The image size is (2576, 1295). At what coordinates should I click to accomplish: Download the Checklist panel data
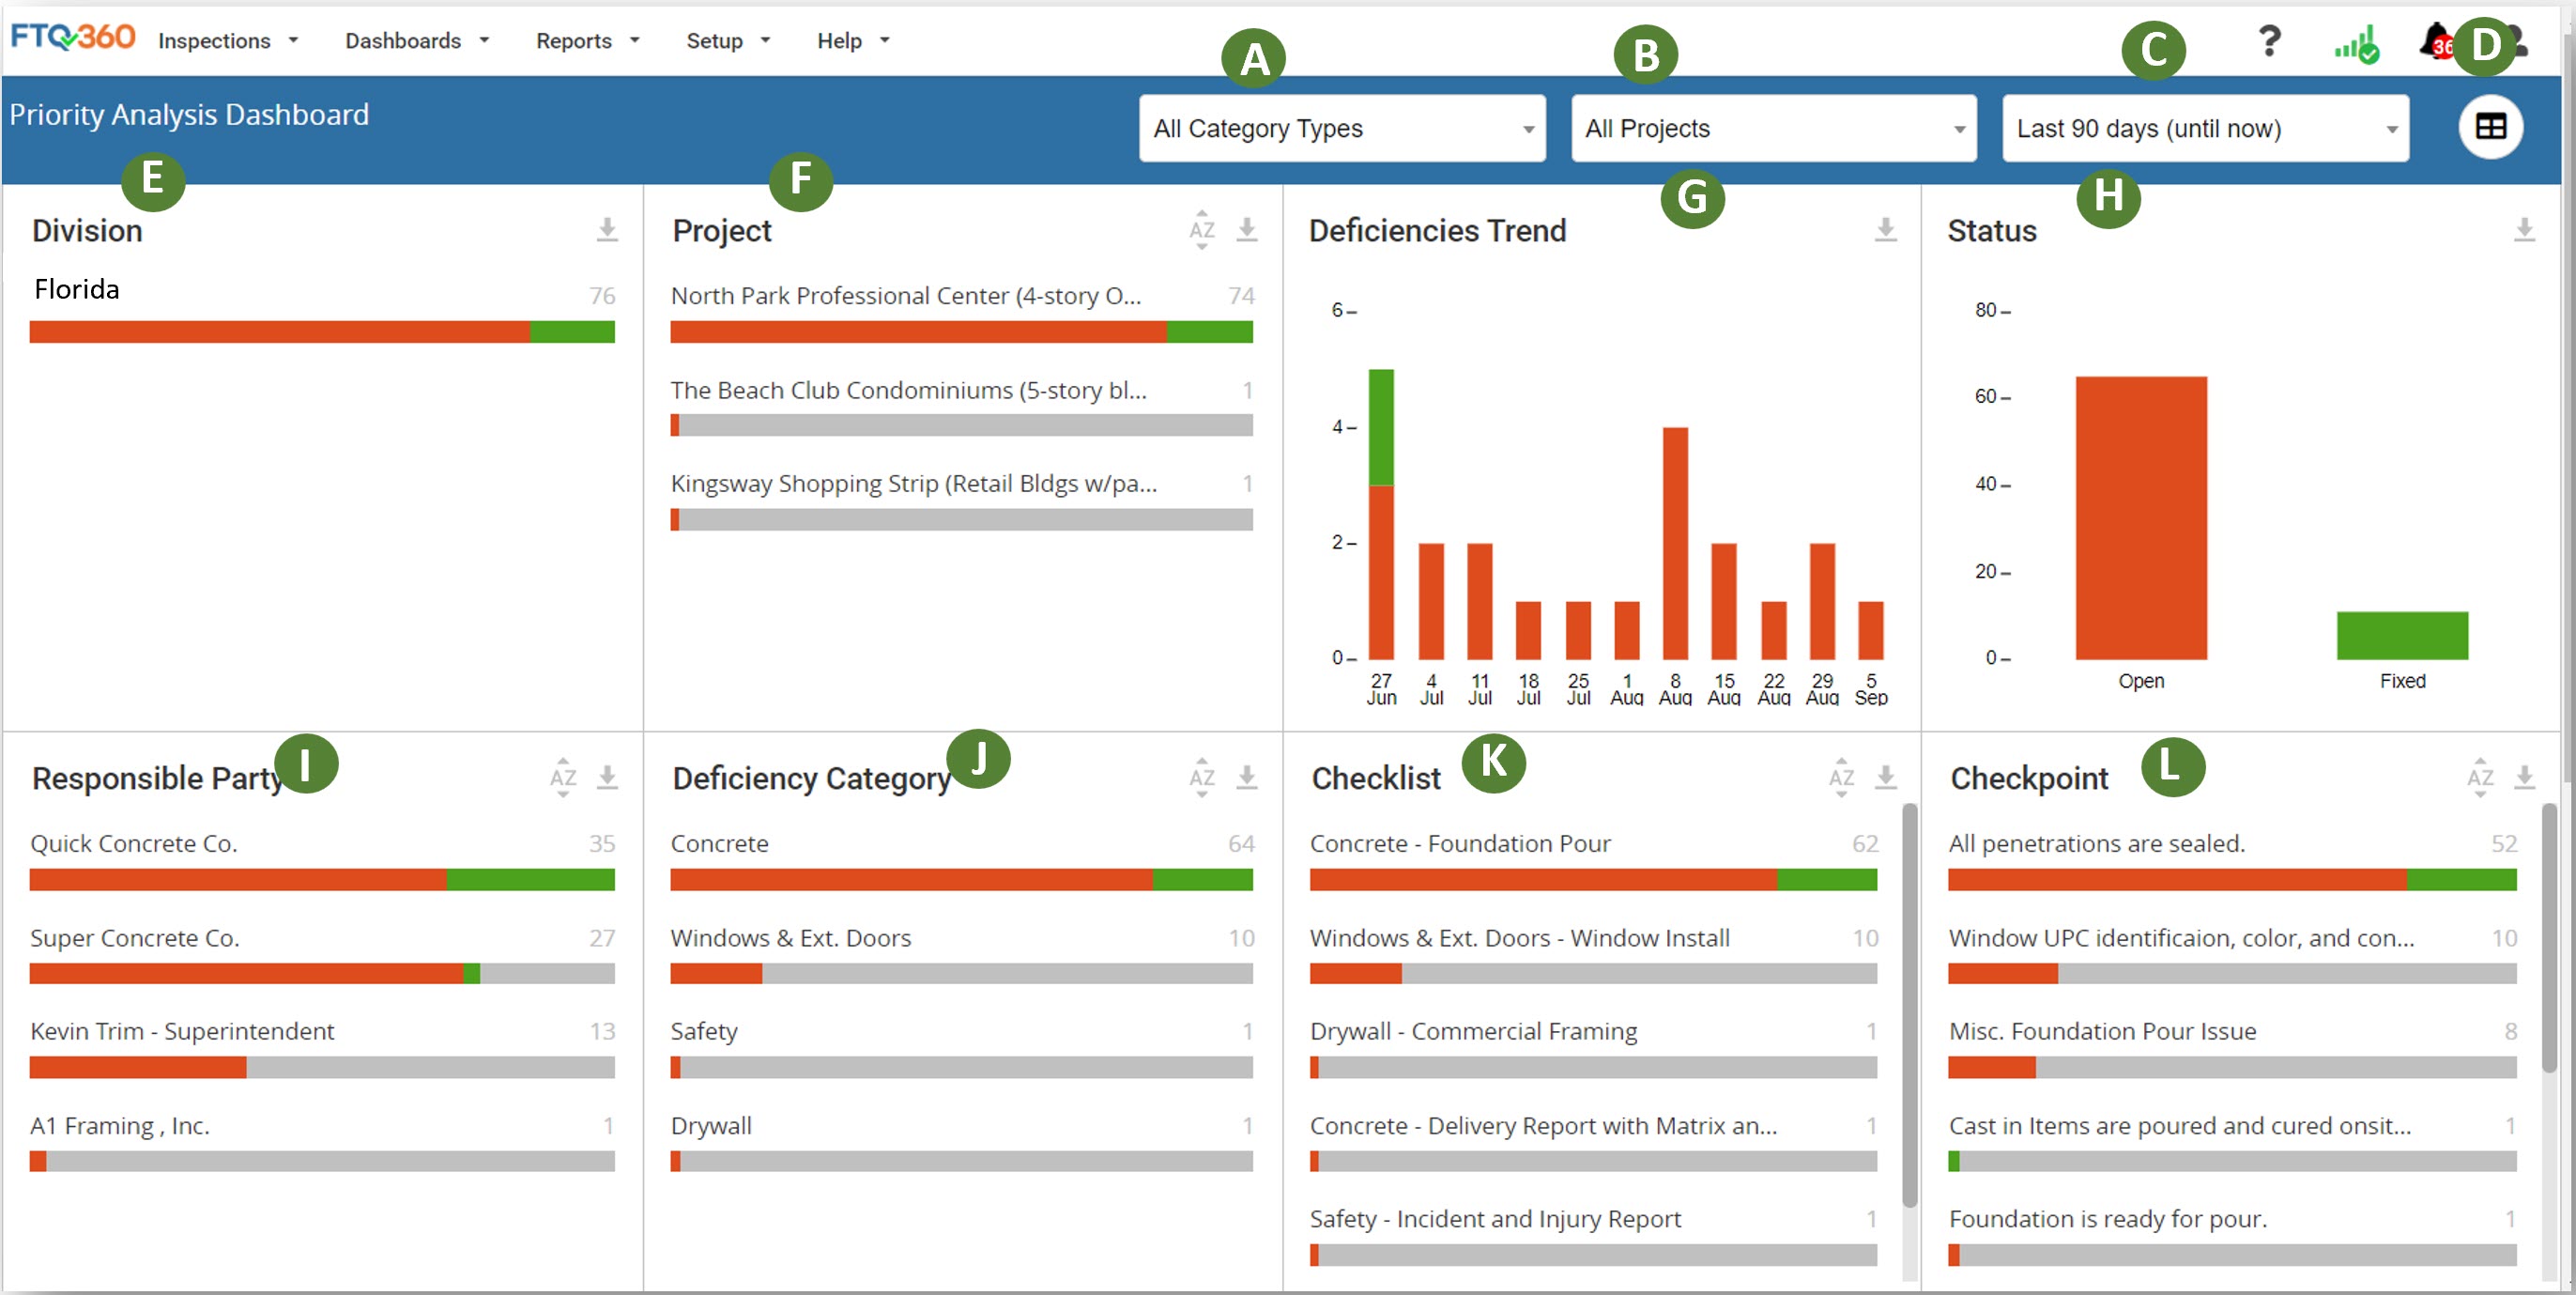coord(1885,777)
